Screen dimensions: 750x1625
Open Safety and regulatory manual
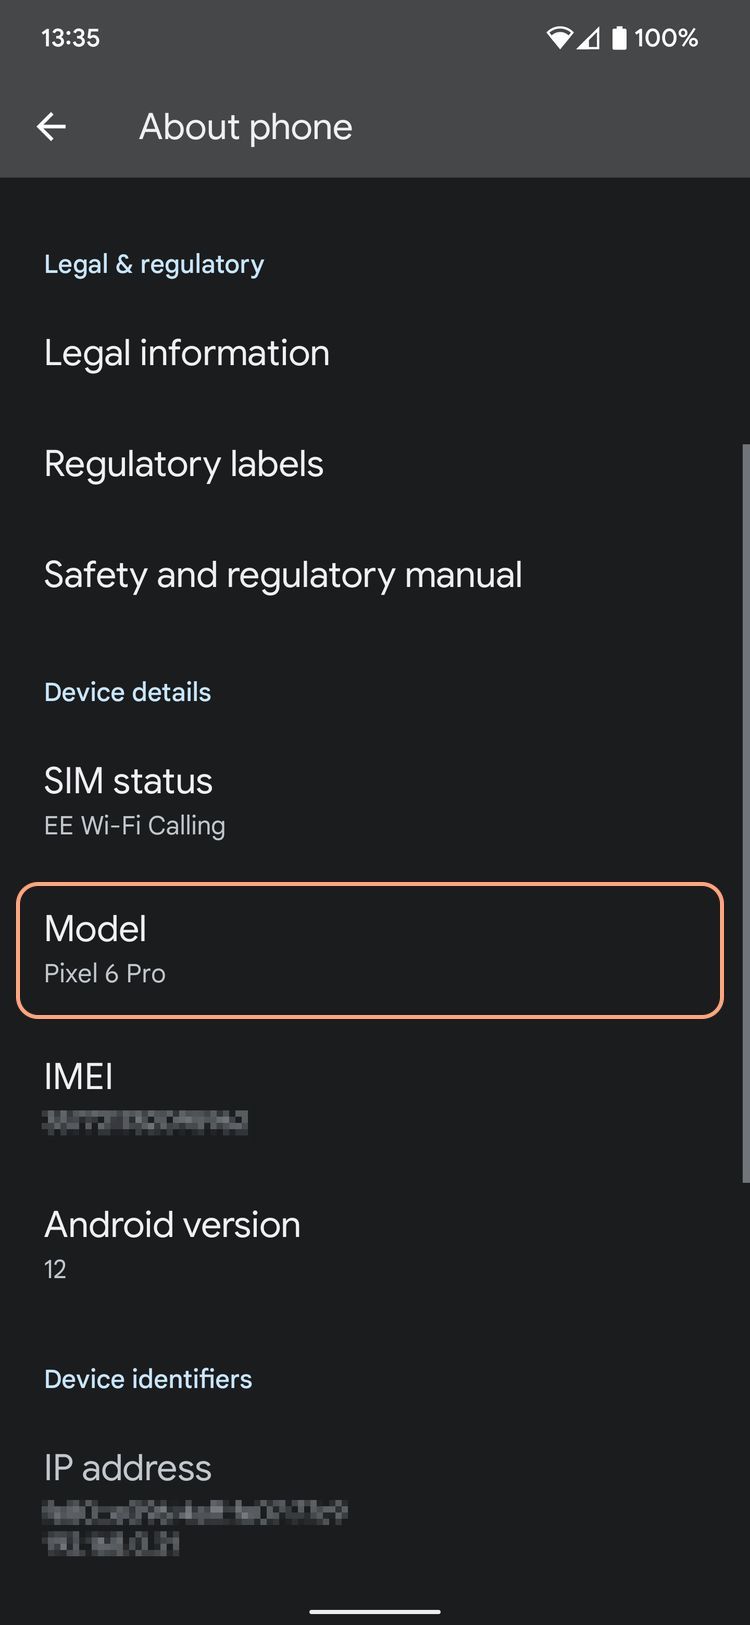(x=283, y=575)
